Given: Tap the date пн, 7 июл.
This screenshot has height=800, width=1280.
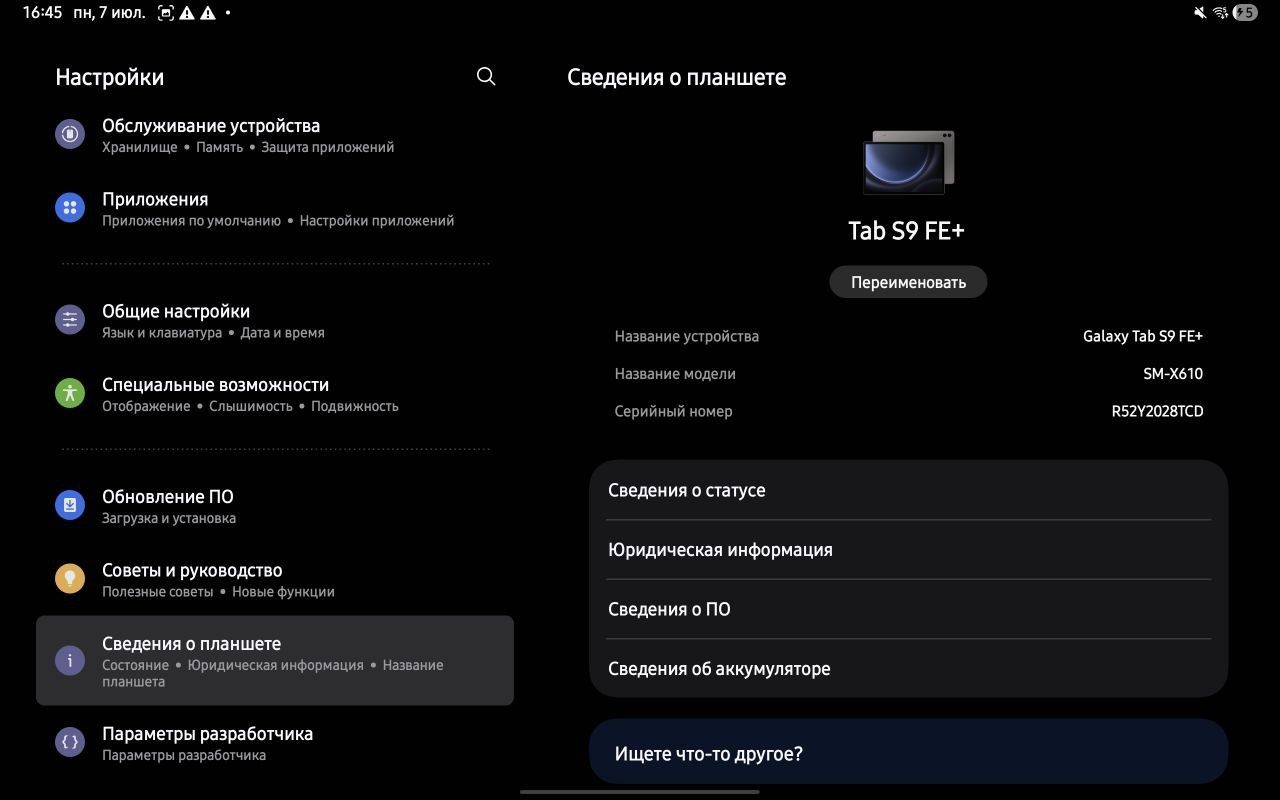Looking at the screenshot, I should 109,13.
